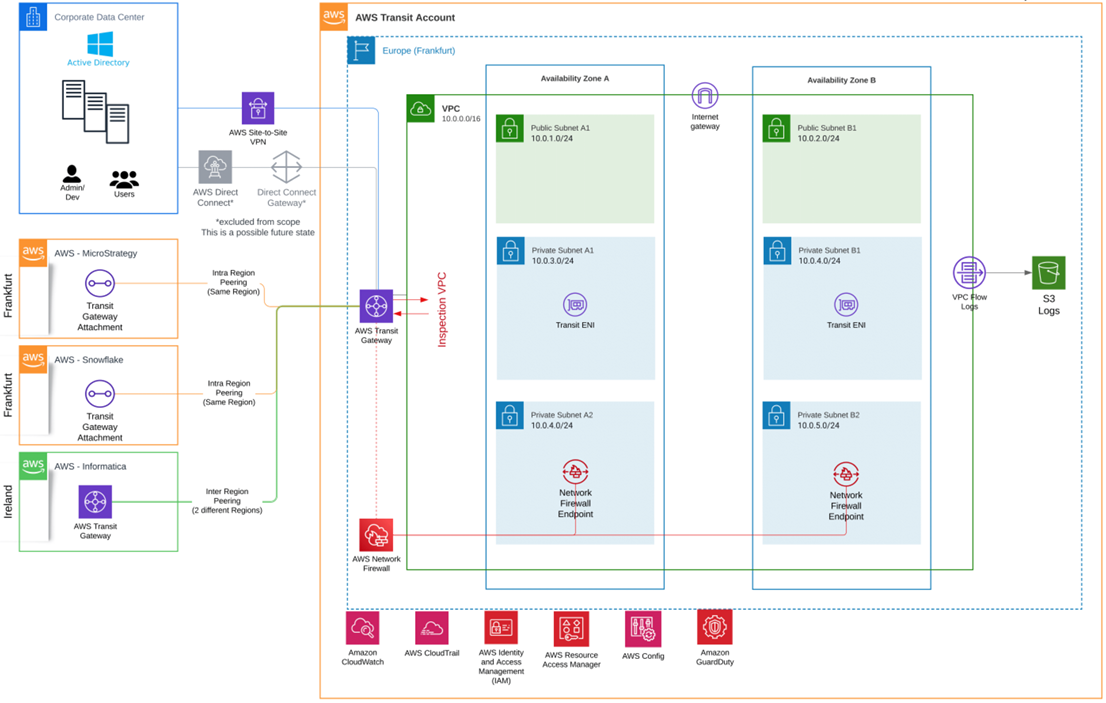Viewport: 1106px width, 703px height.
Task: Select the Transit ENI icon in Private Subnet A1
Action: (x=575, y=305)
